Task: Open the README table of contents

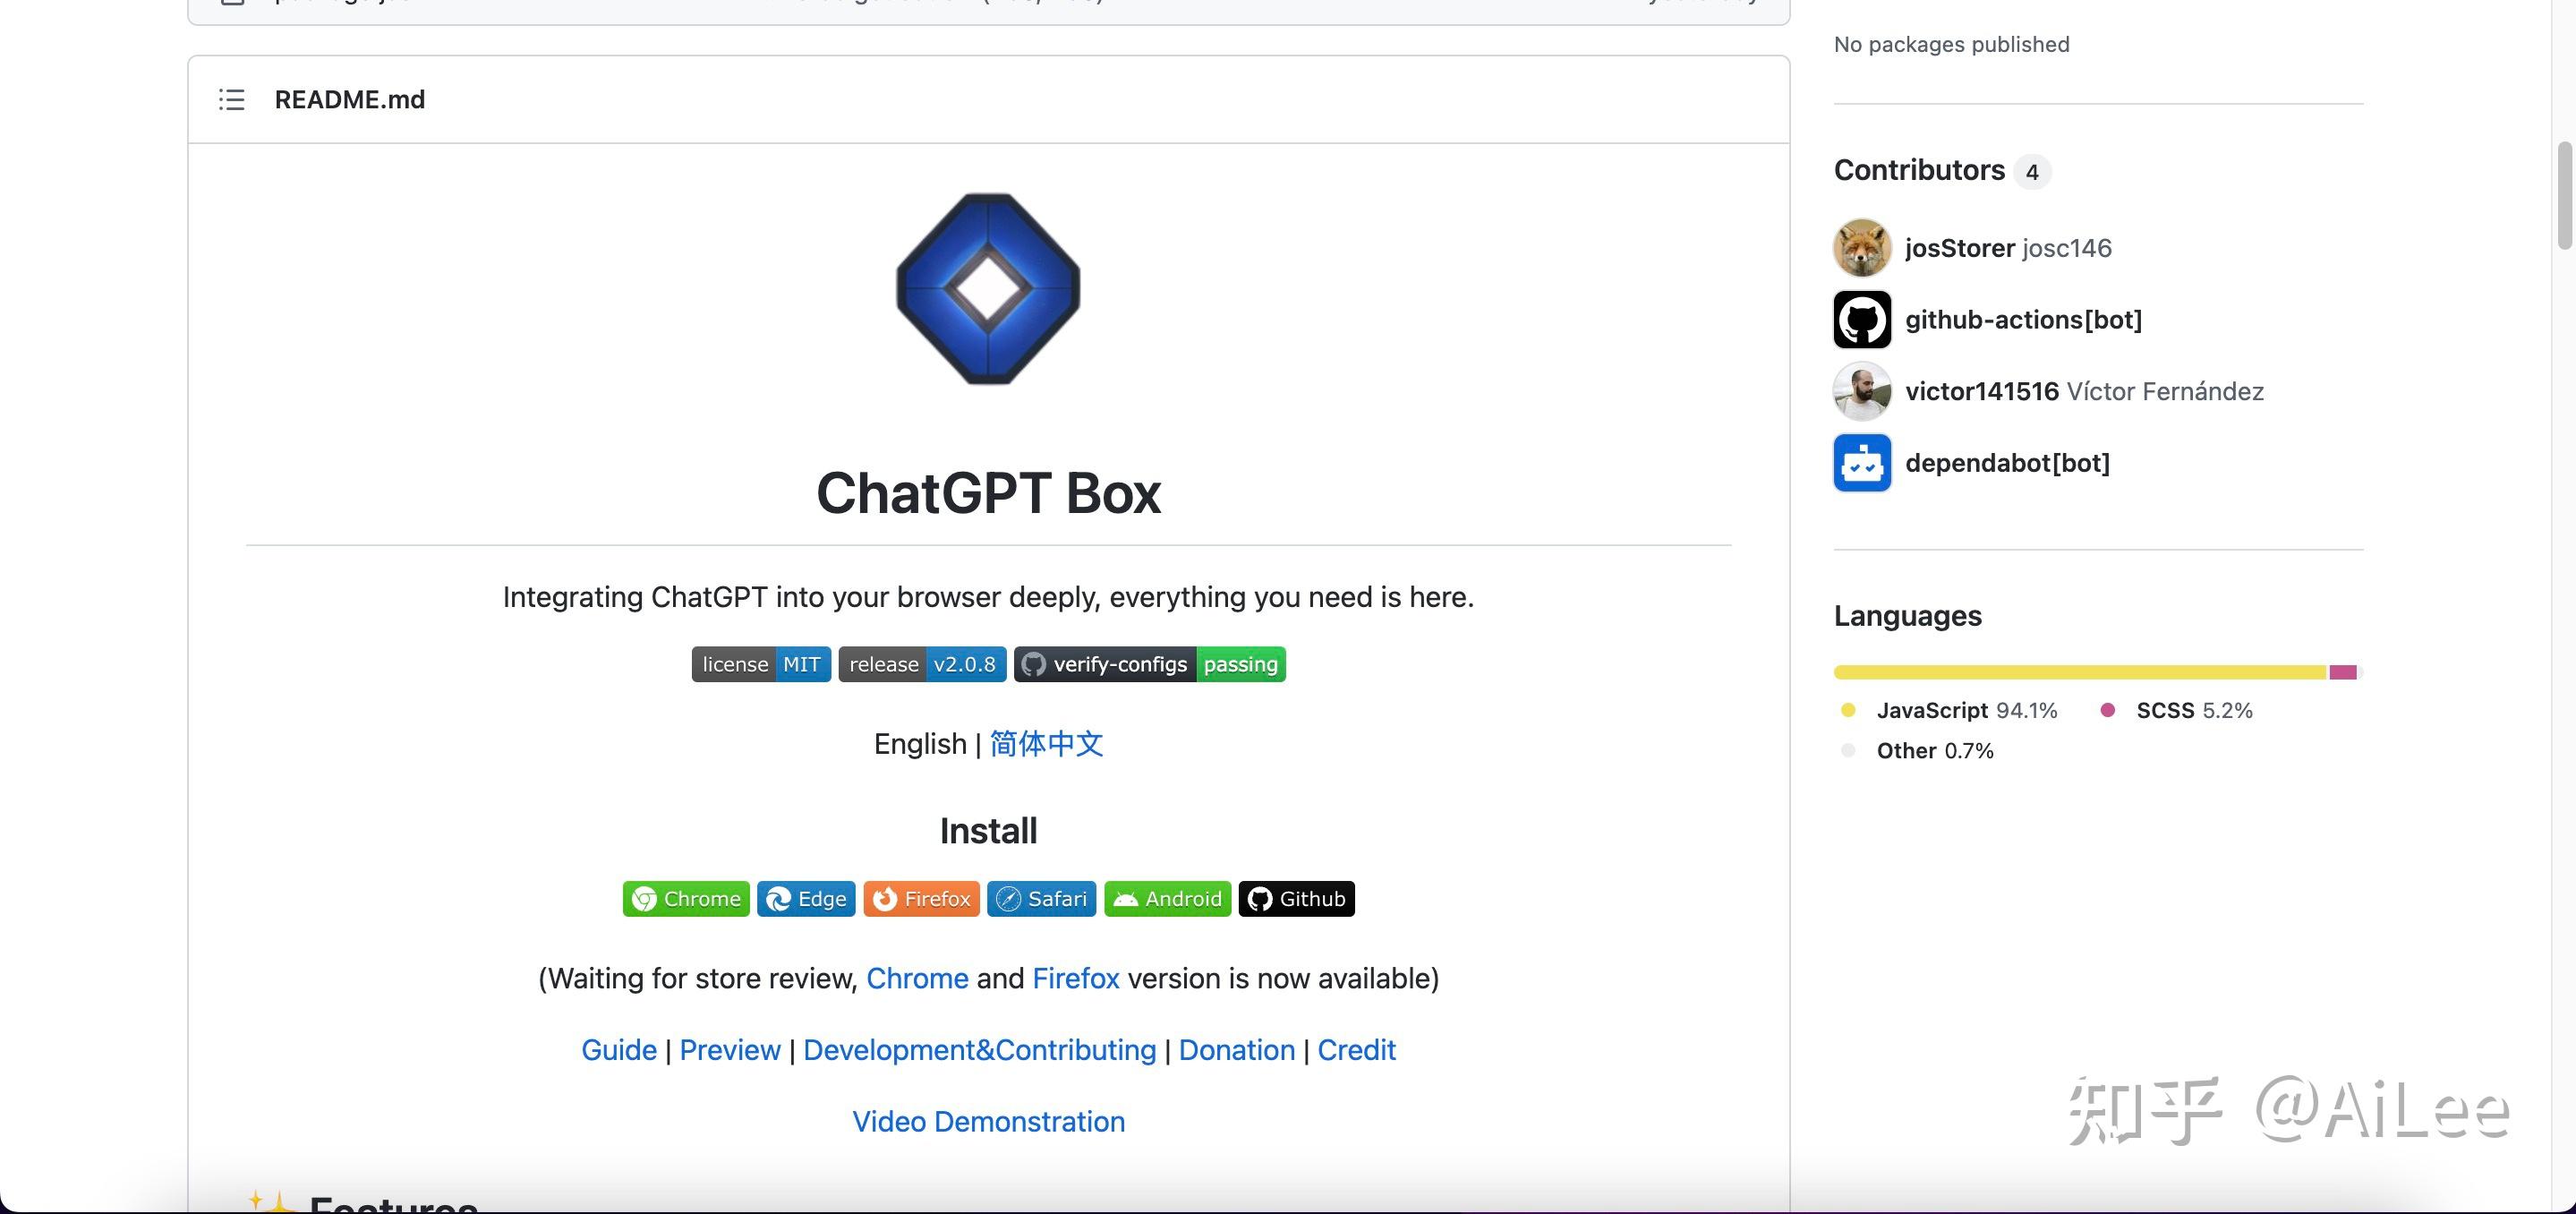Action: (x=230, y=99)
